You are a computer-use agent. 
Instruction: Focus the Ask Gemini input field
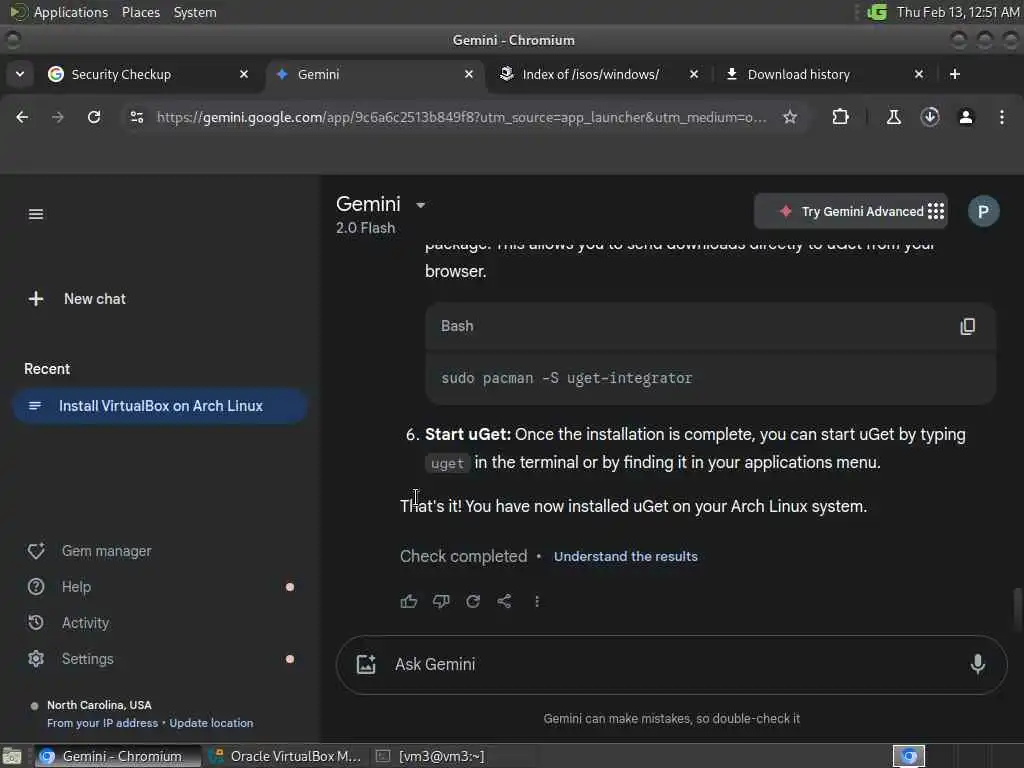point(671,664)
